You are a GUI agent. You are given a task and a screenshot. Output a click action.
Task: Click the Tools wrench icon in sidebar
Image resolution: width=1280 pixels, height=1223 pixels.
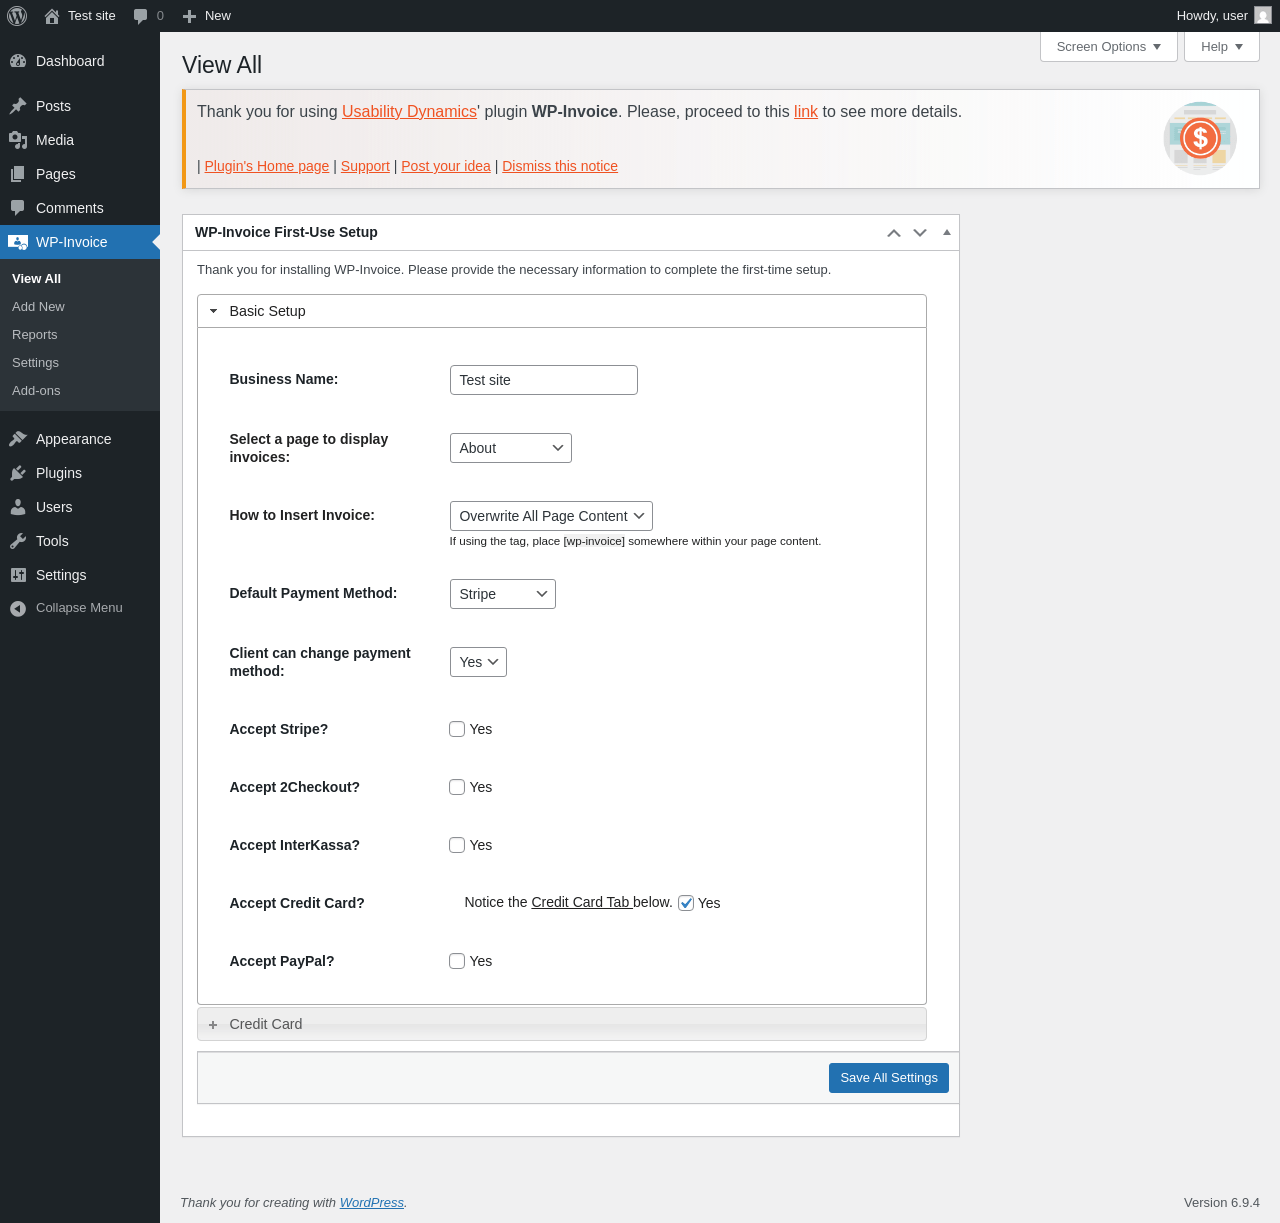point(18,541)
